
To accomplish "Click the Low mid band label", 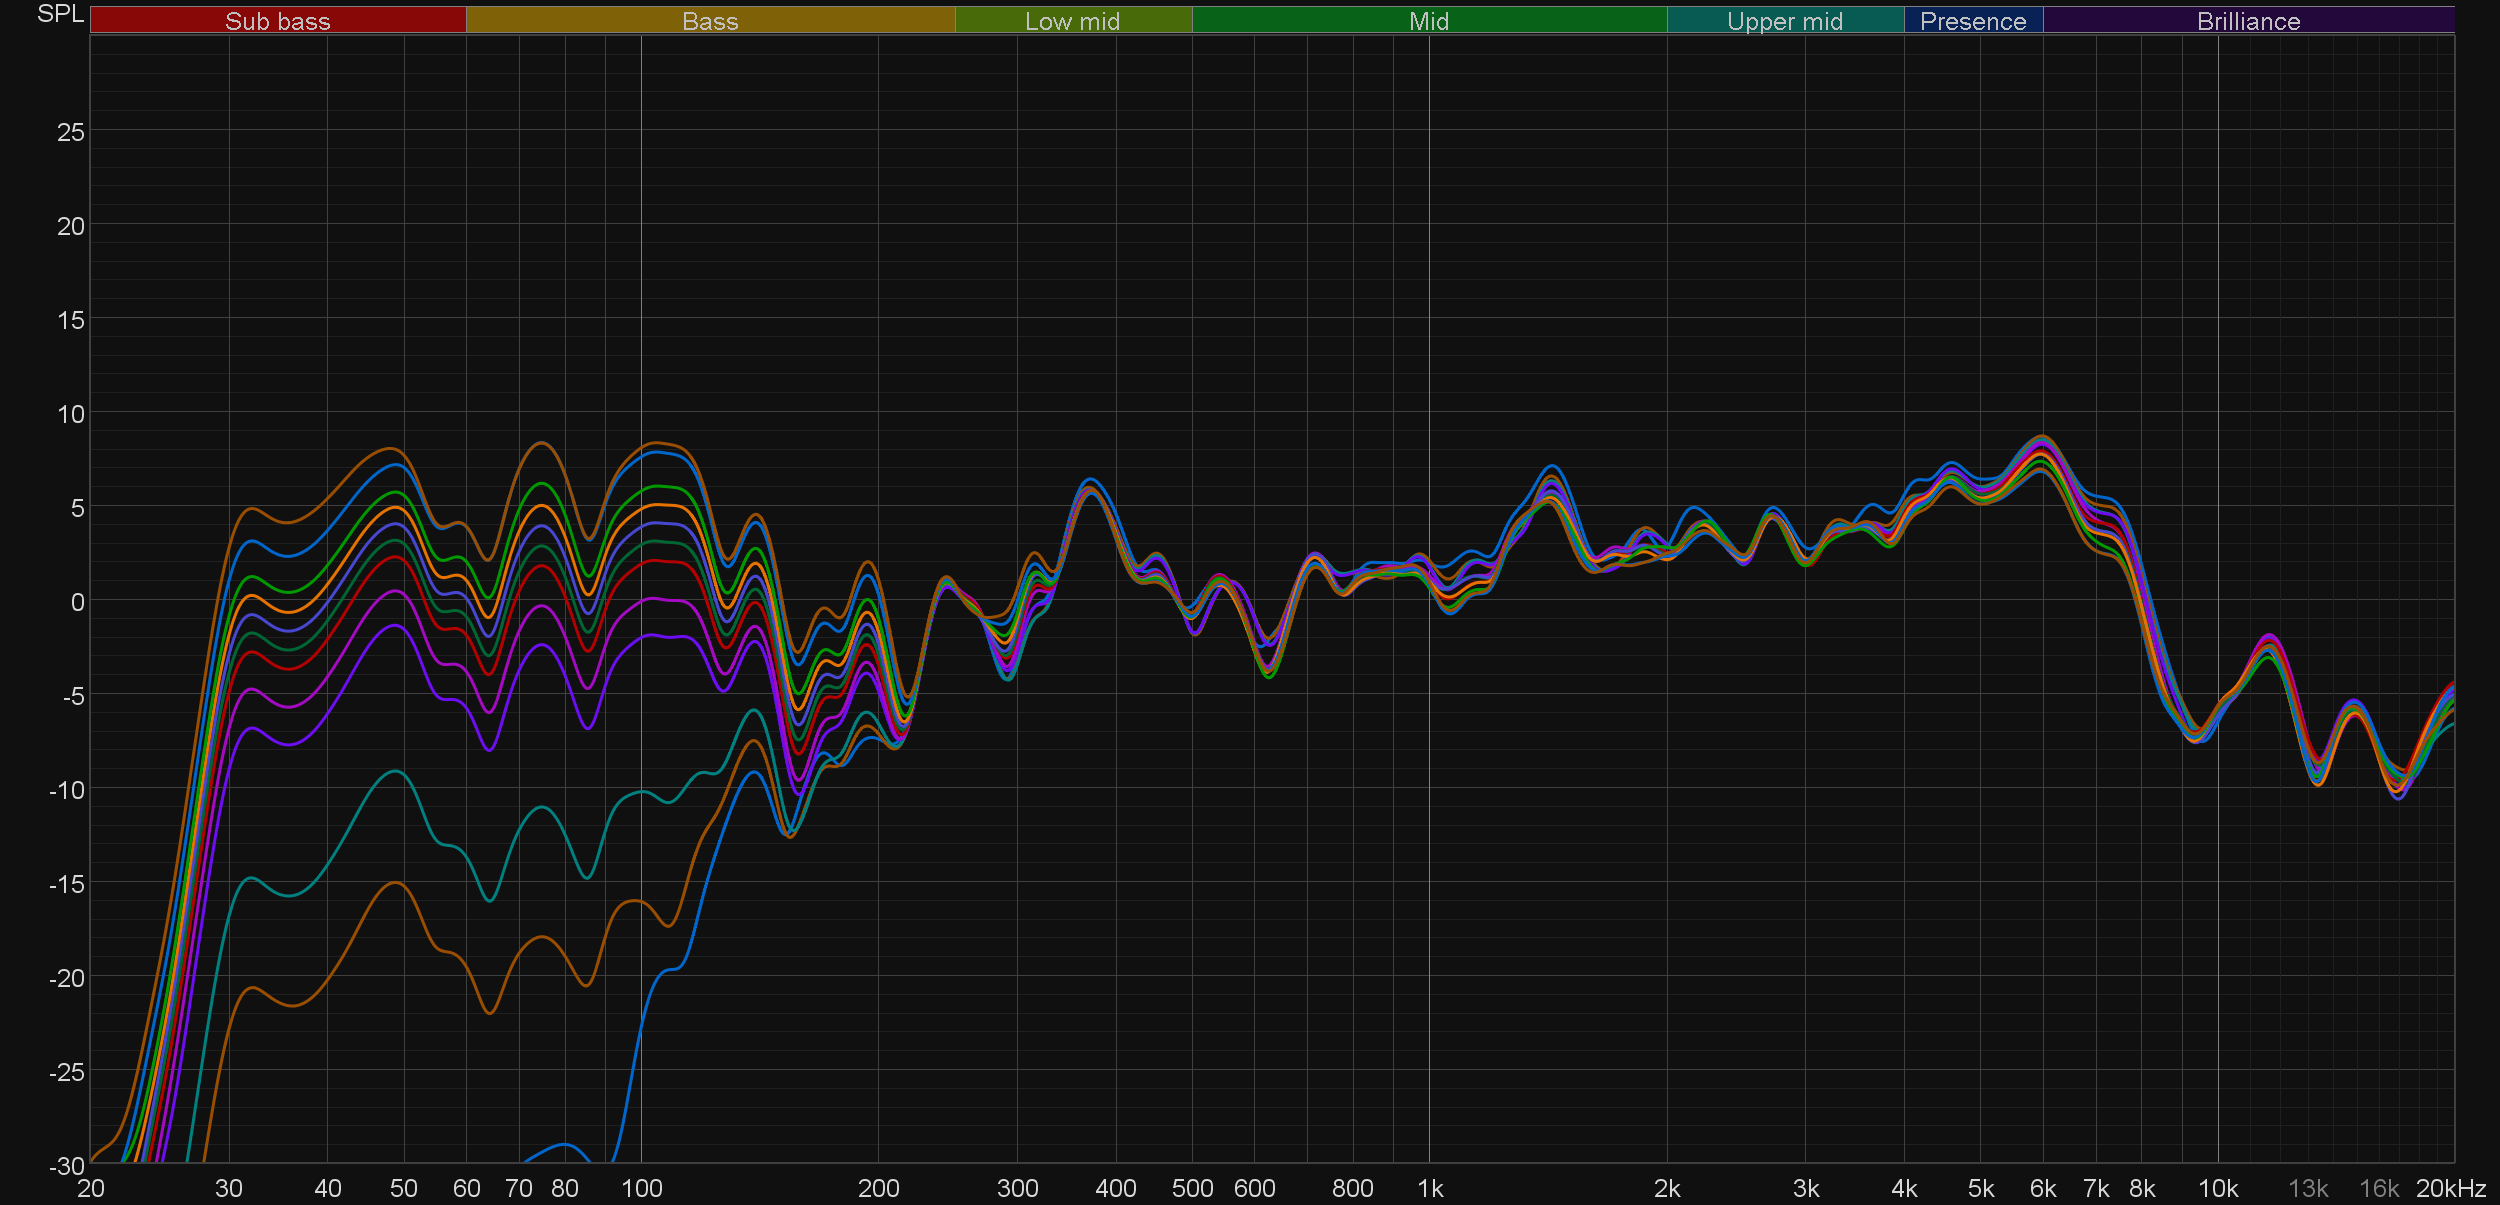I will tap(1072, 21).
